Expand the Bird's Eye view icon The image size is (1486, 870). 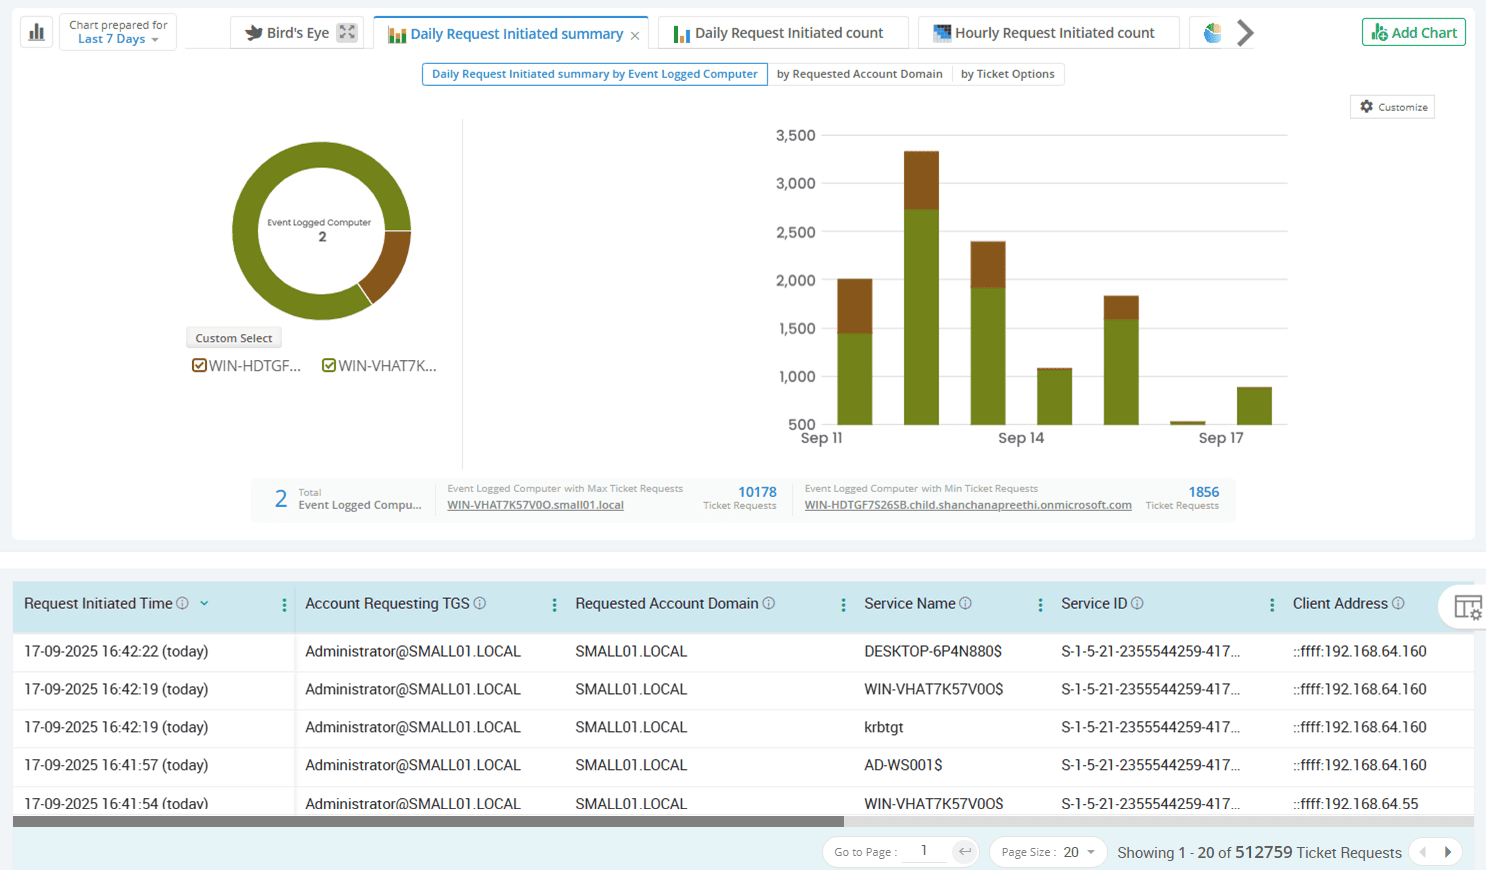347,32
